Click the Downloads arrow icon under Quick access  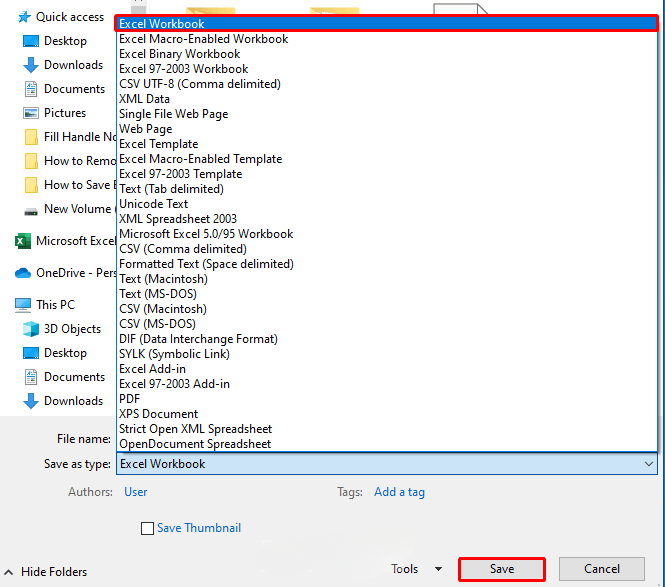coord(31,65)
